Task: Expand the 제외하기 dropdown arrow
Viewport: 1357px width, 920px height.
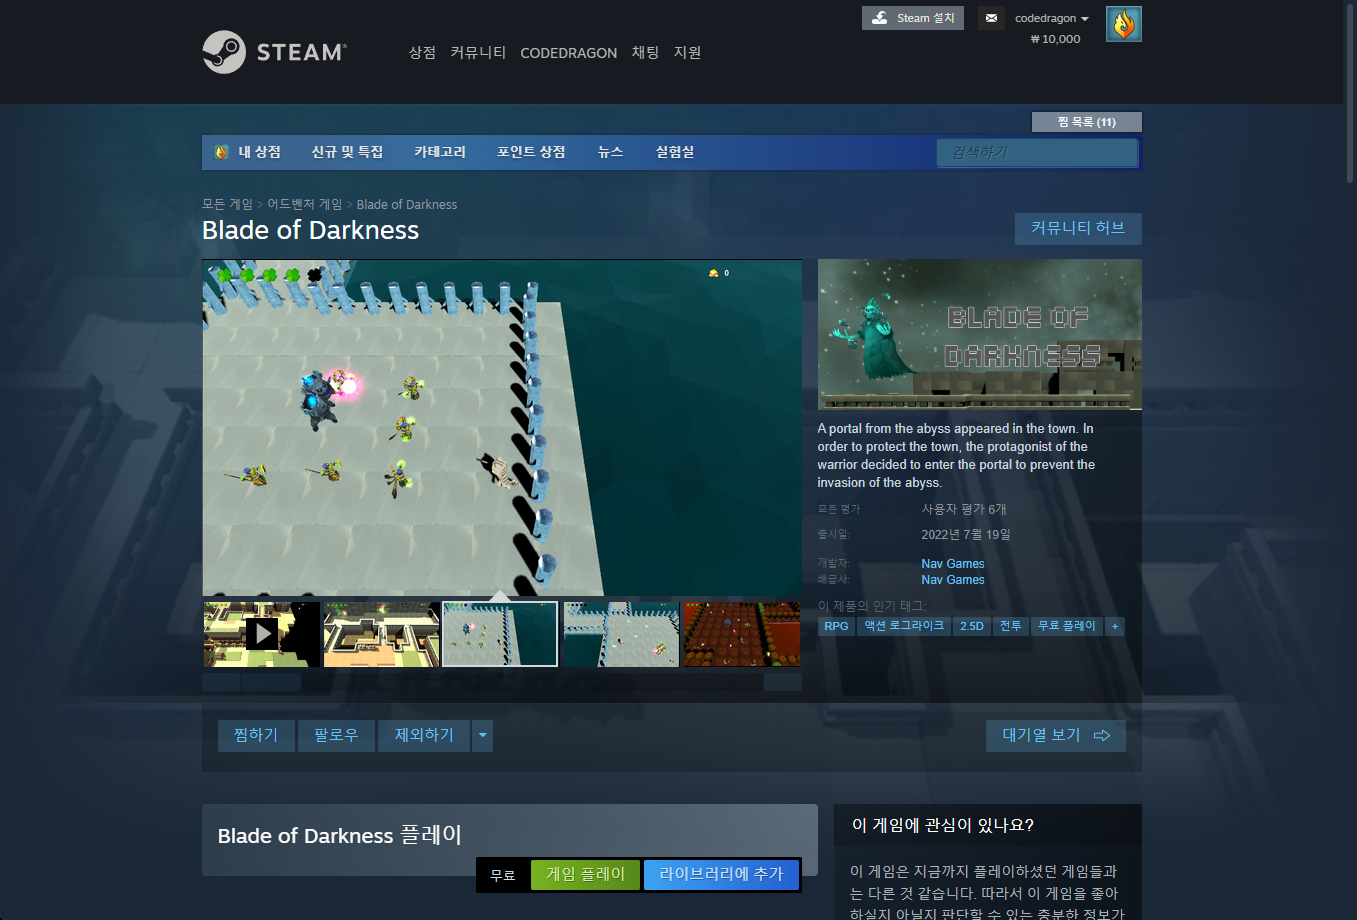Action: (x=483, y=735)
